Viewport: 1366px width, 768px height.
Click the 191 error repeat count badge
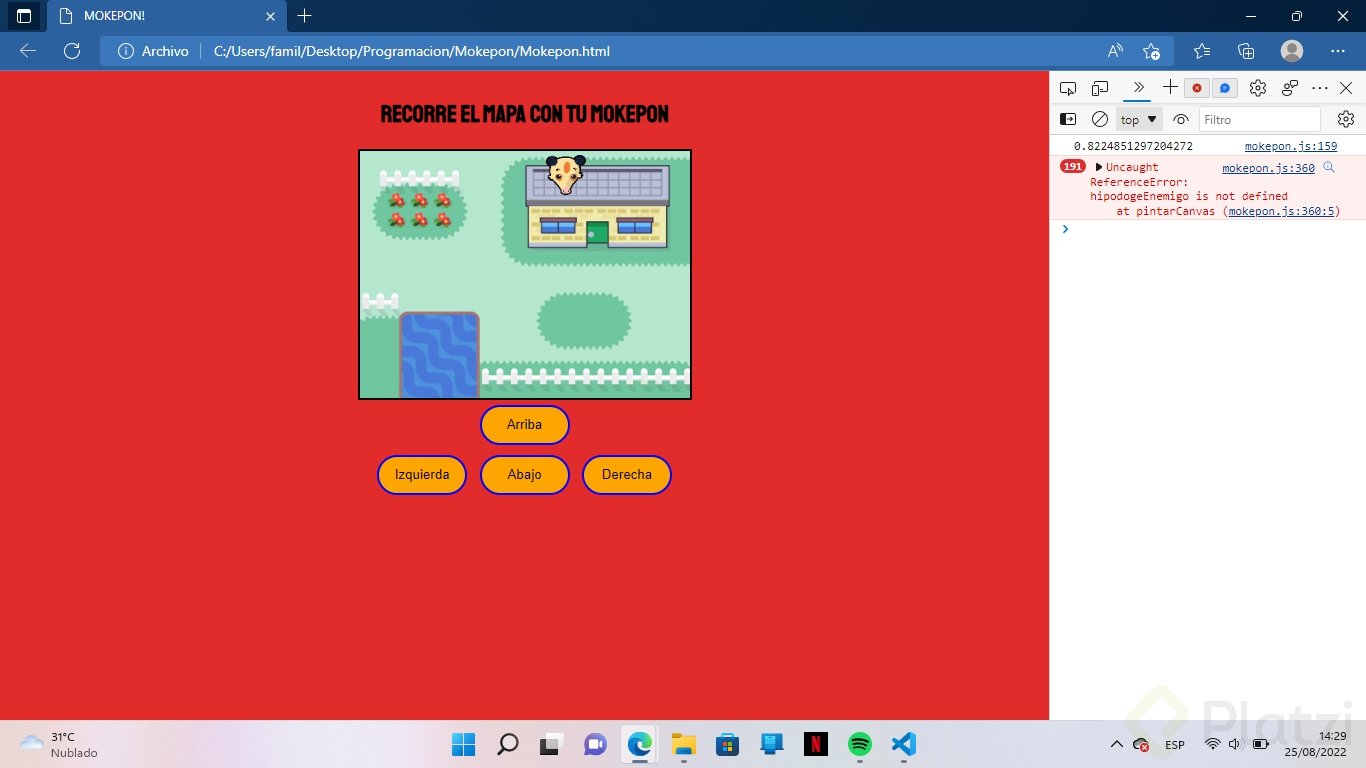[1073, 167]
